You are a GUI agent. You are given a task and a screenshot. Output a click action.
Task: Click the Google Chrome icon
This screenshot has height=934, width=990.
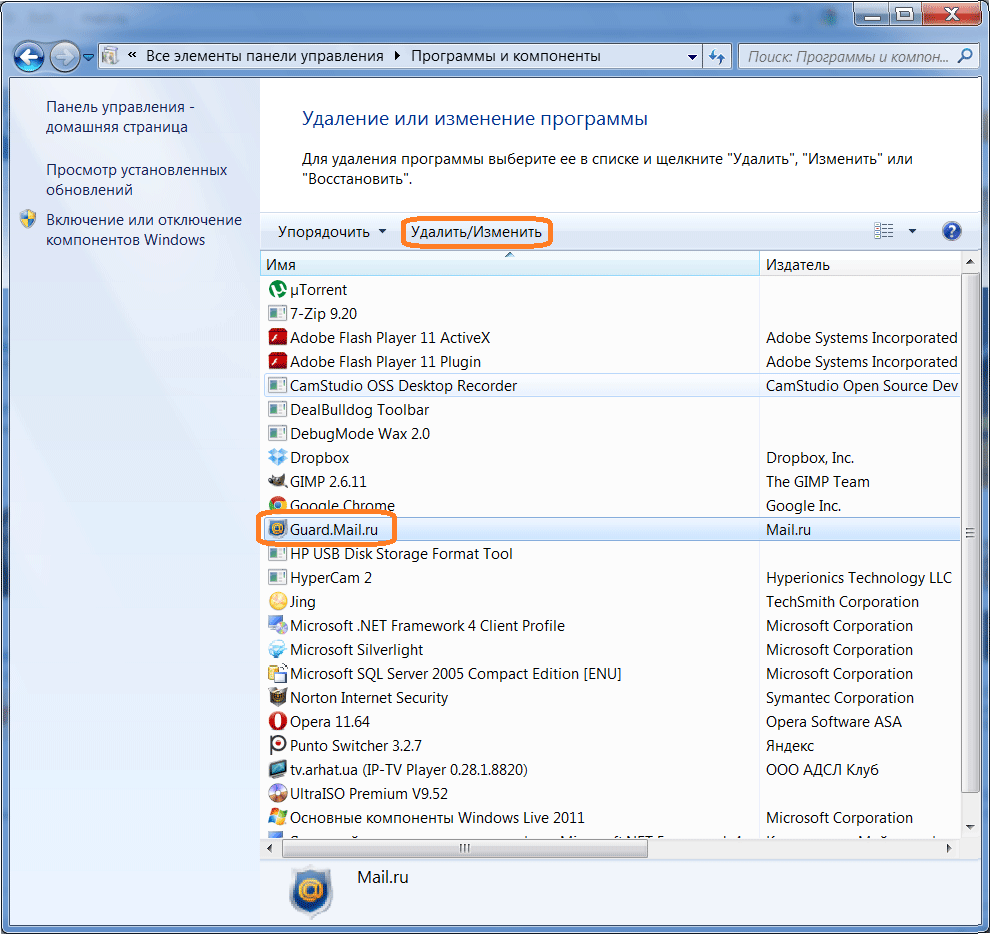(277, 505)
